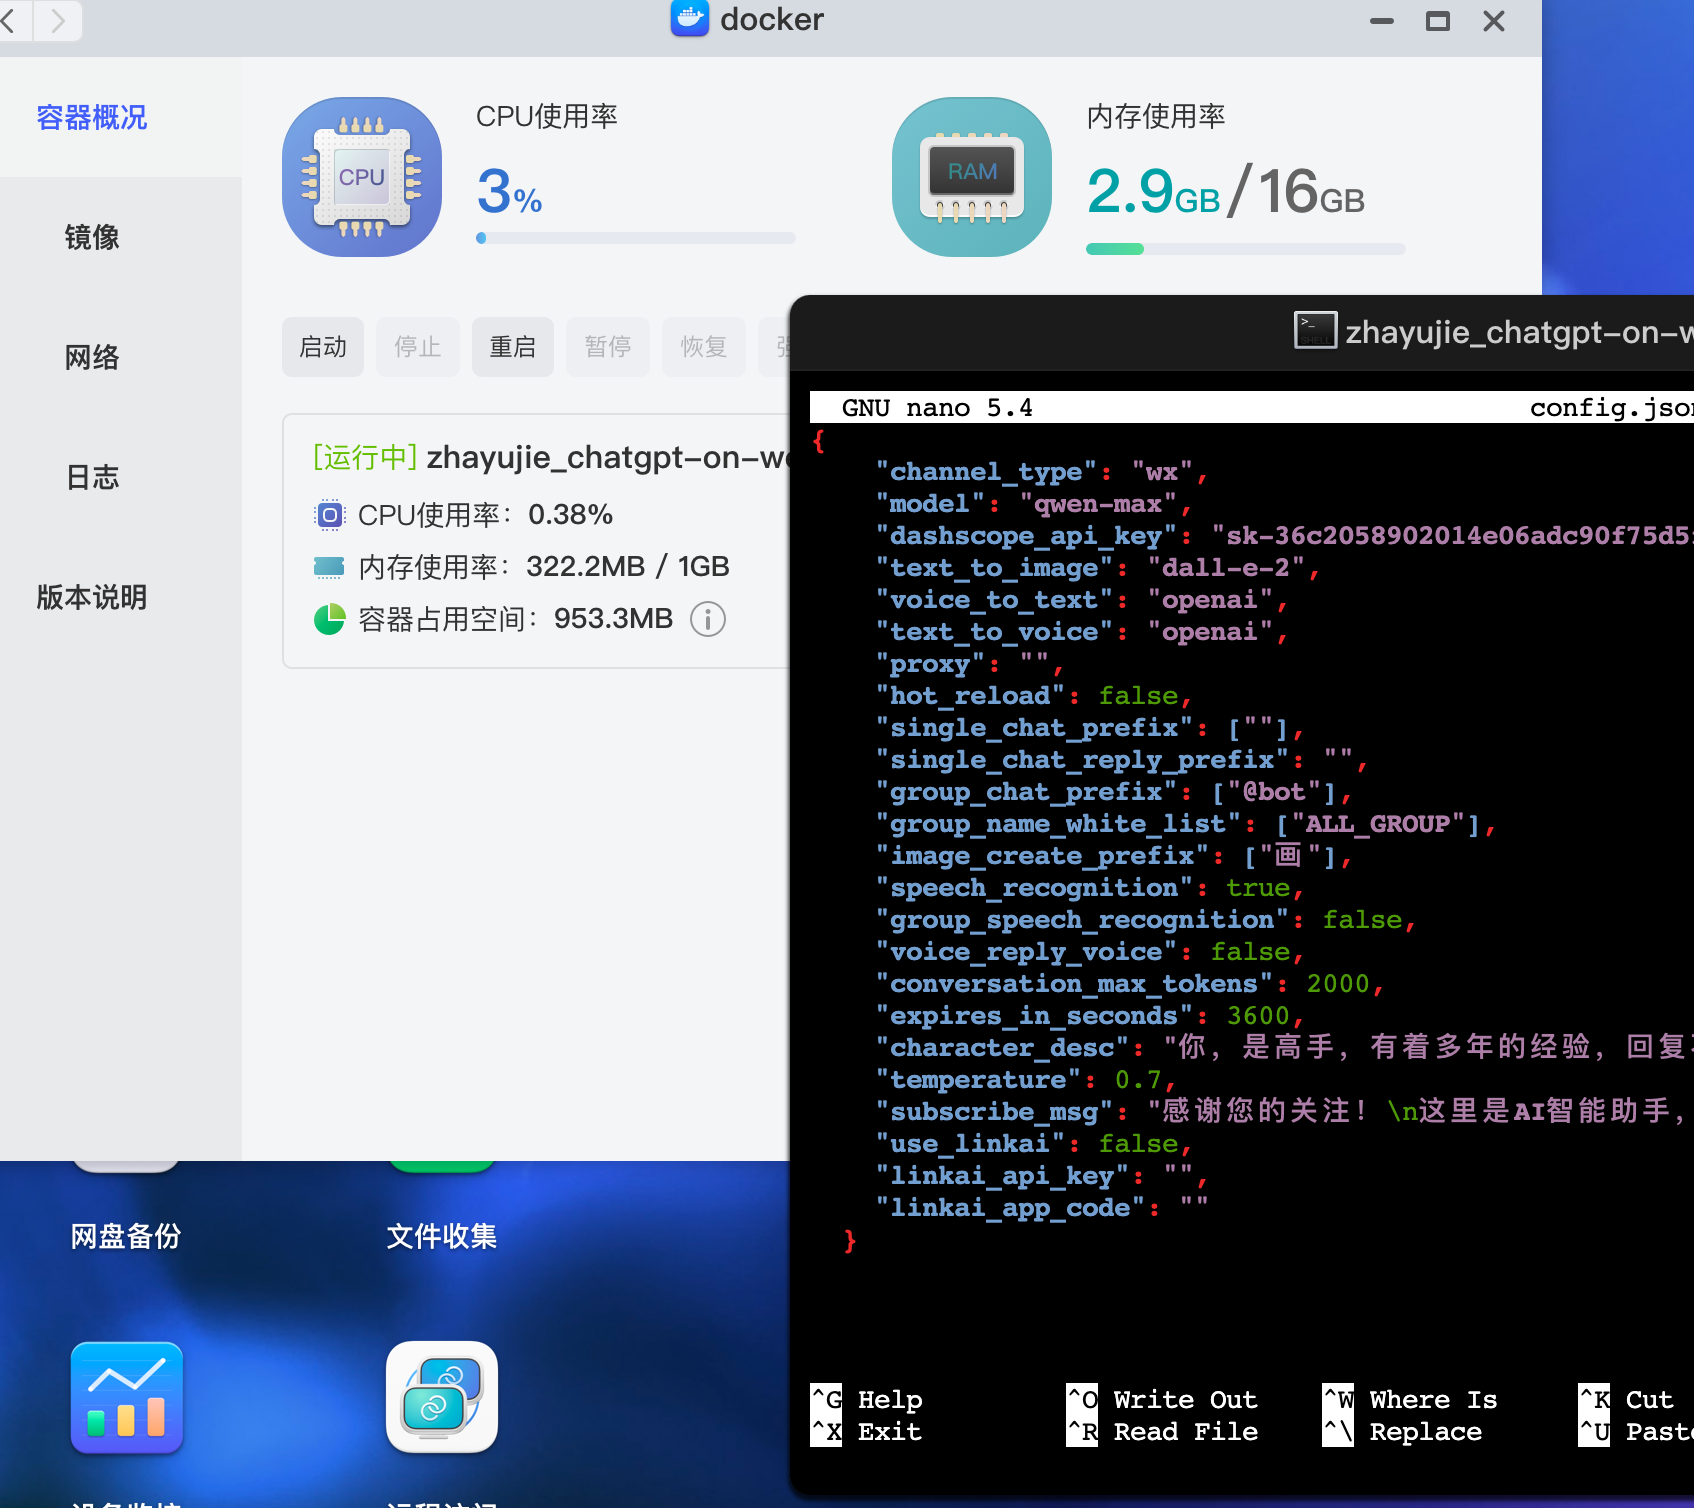1694x1508 pixels.
Task: Click the CPU usage progress bar
Action: [x=636, y=238]
